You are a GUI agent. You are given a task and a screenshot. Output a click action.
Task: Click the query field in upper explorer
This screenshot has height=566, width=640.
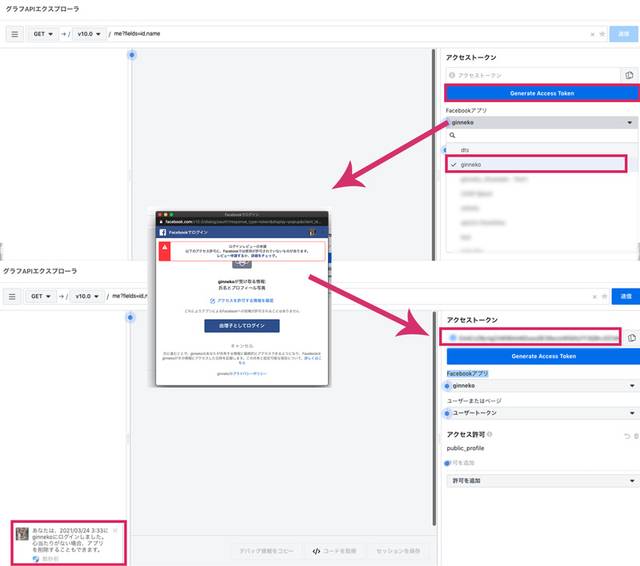(x=347, y=34)
